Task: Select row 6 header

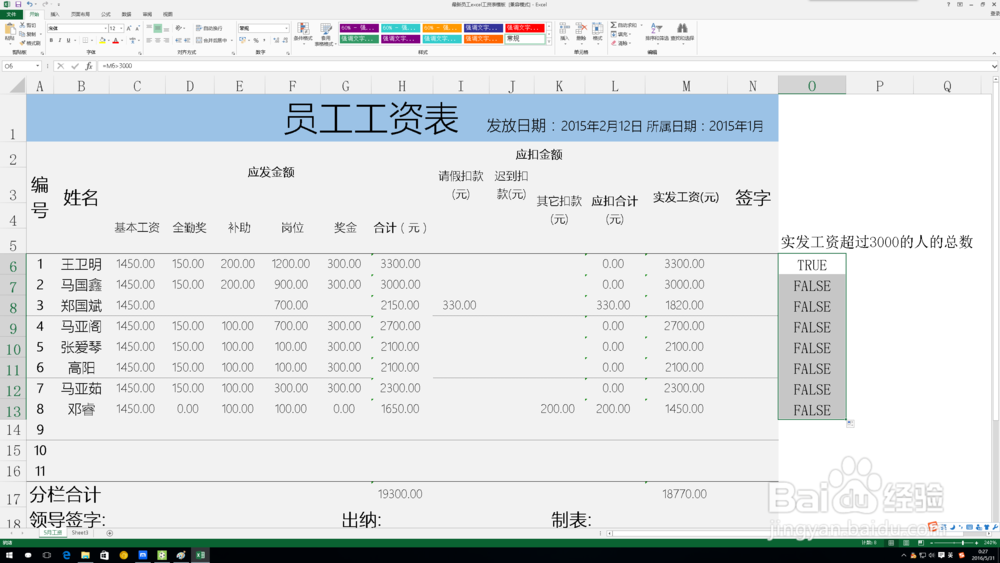Action: click(x=13, y=265)
